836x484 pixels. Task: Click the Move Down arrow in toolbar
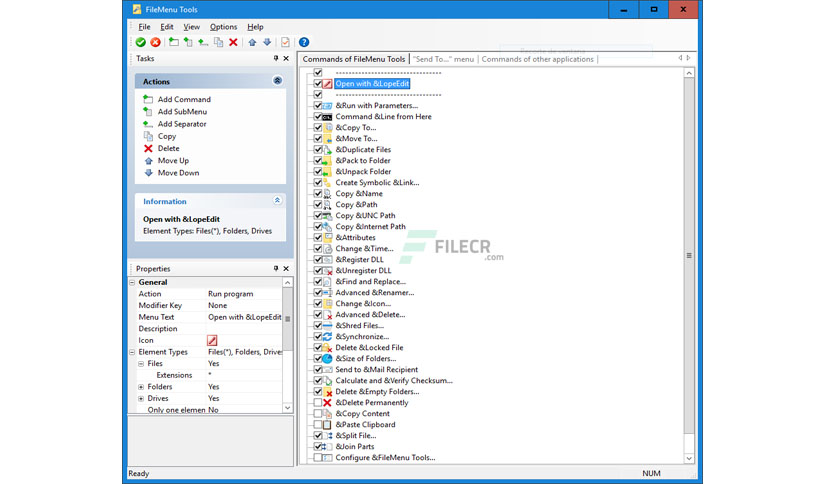[x=267, y=42]
